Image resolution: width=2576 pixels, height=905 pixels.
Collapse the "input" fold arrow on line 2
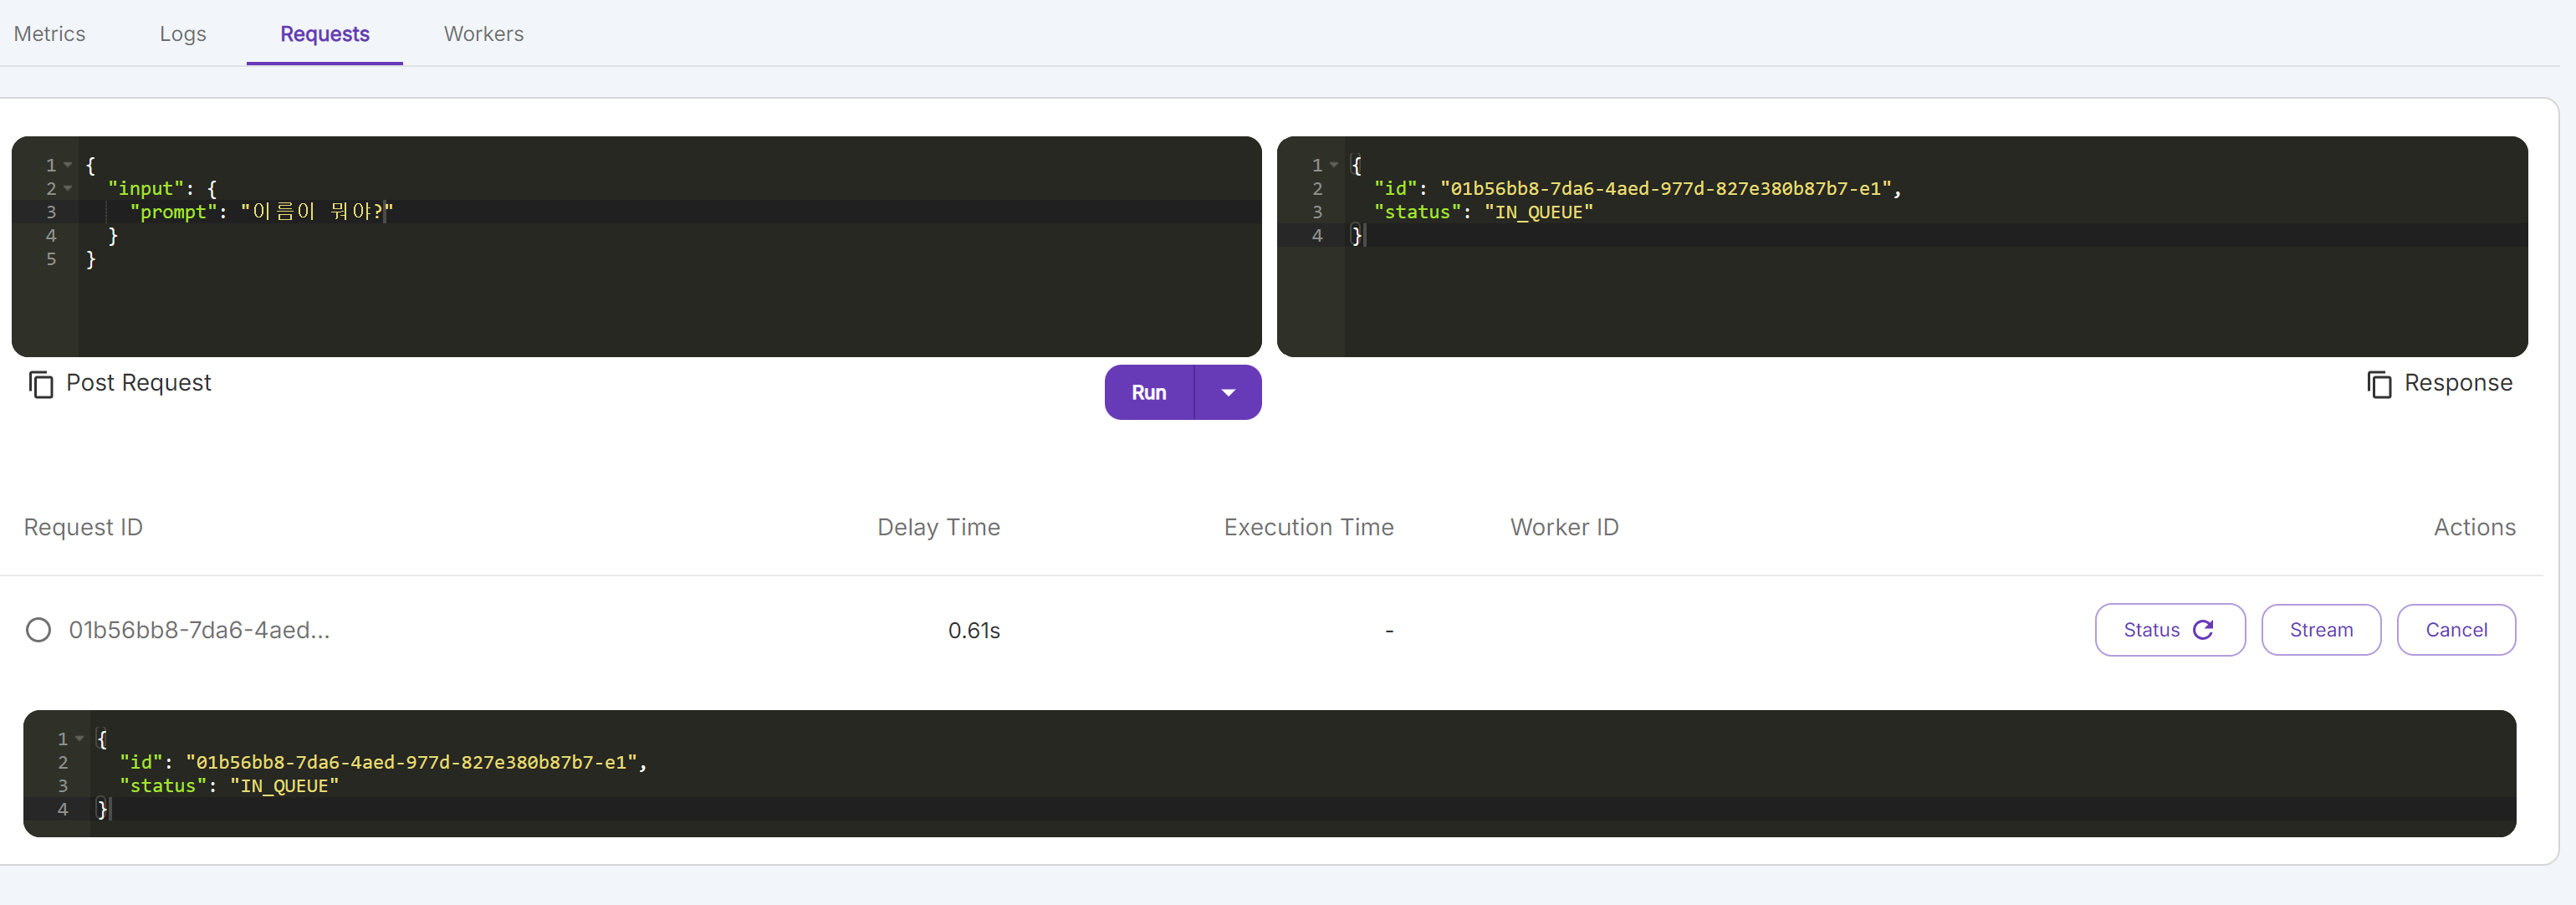[x=68, y=188]
